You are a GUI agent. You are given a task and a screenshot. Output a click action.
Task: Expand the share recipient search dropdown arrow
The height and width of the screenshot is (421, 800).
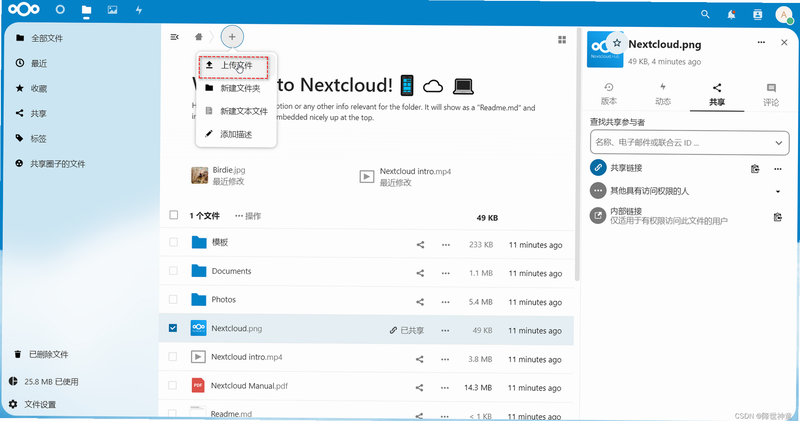click(x=779, y=143)
